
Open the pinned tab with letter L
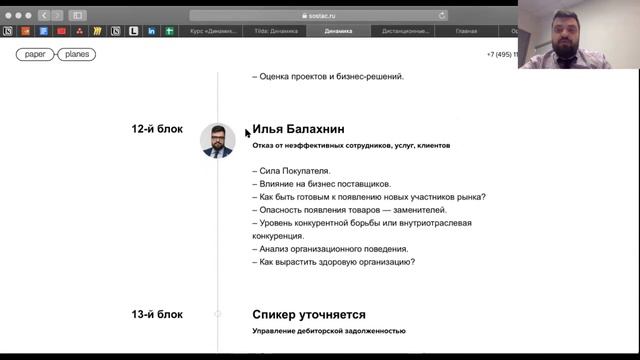133,31
